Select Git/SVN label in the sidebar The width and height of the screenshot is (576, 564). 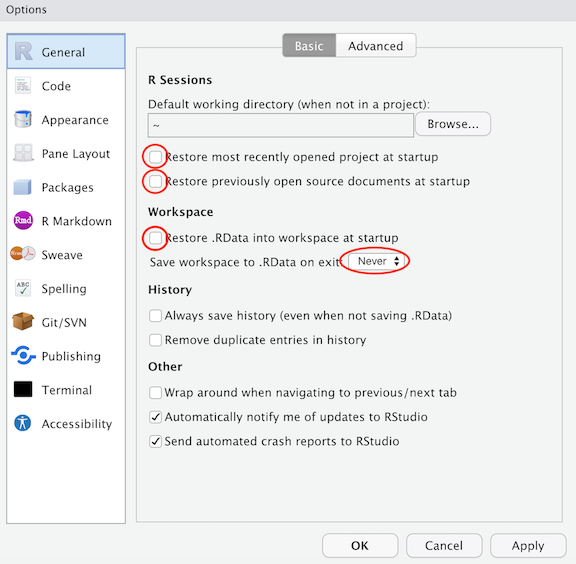coord(64,323)
